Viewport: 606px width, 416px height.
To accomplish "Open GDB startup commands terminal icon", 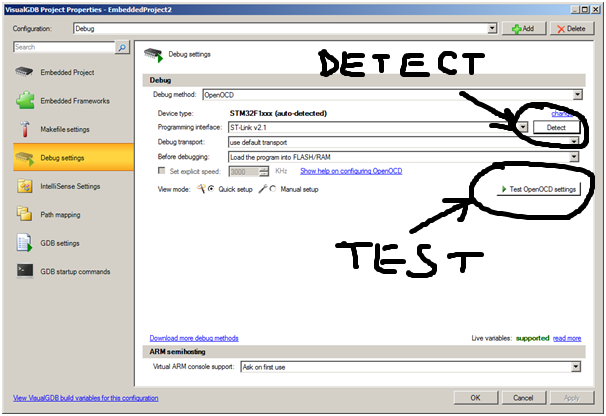I will pos(25,271).
